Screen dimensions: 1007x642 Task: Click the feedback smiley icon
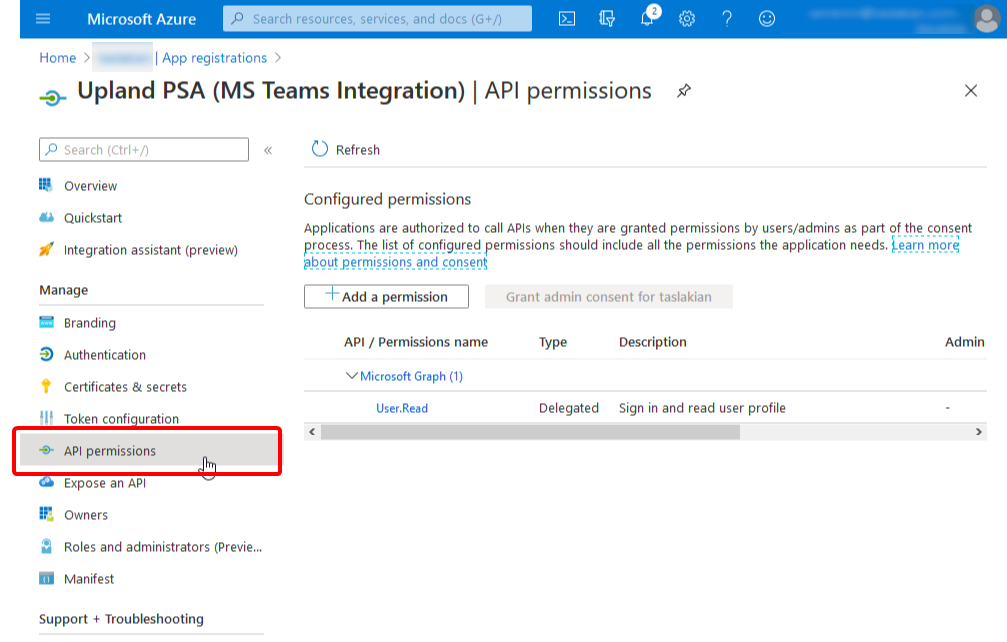coord(767,18)
